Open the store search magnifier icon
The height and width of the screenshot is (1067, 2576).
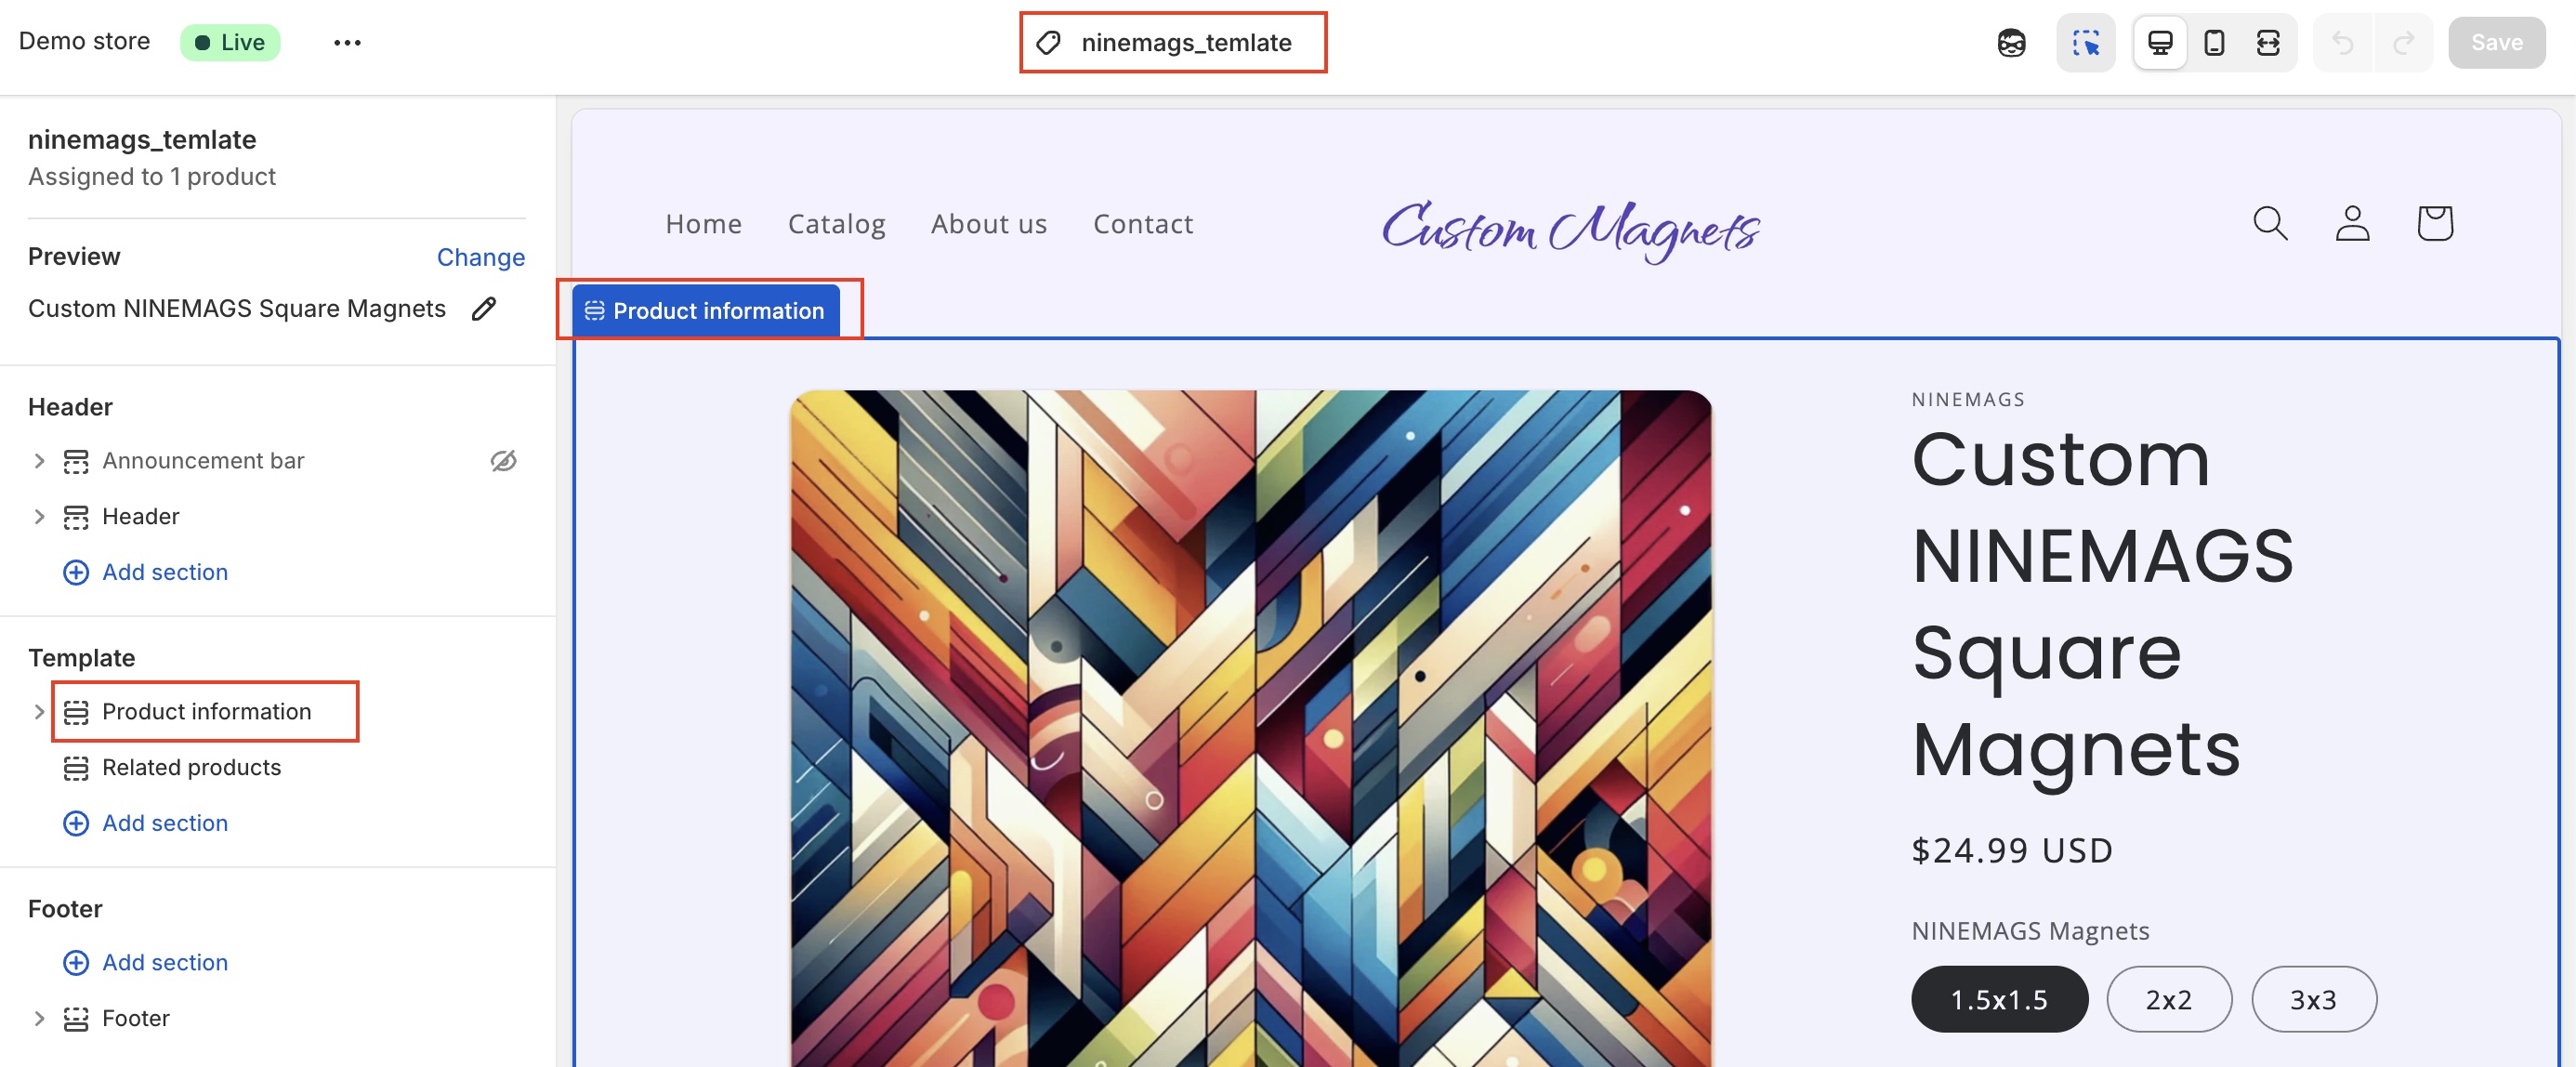[2270, 223]
